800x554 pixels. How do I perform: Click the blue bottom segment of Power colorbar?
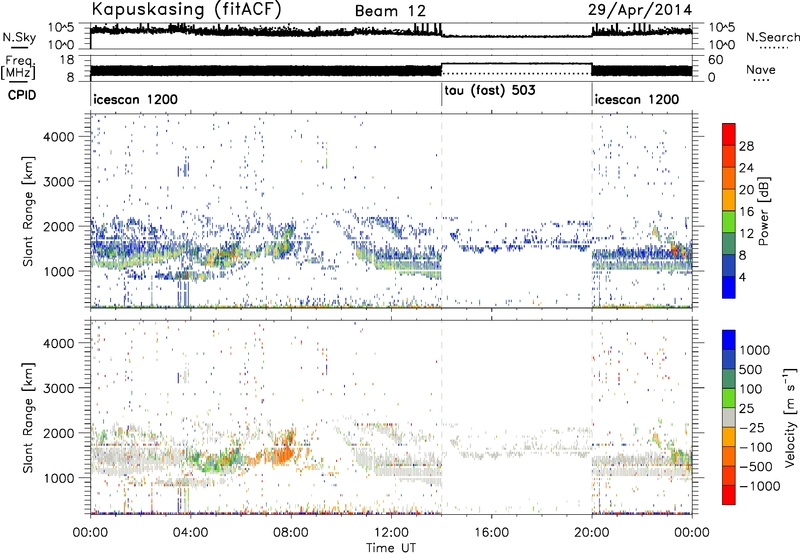click(729, 287)
